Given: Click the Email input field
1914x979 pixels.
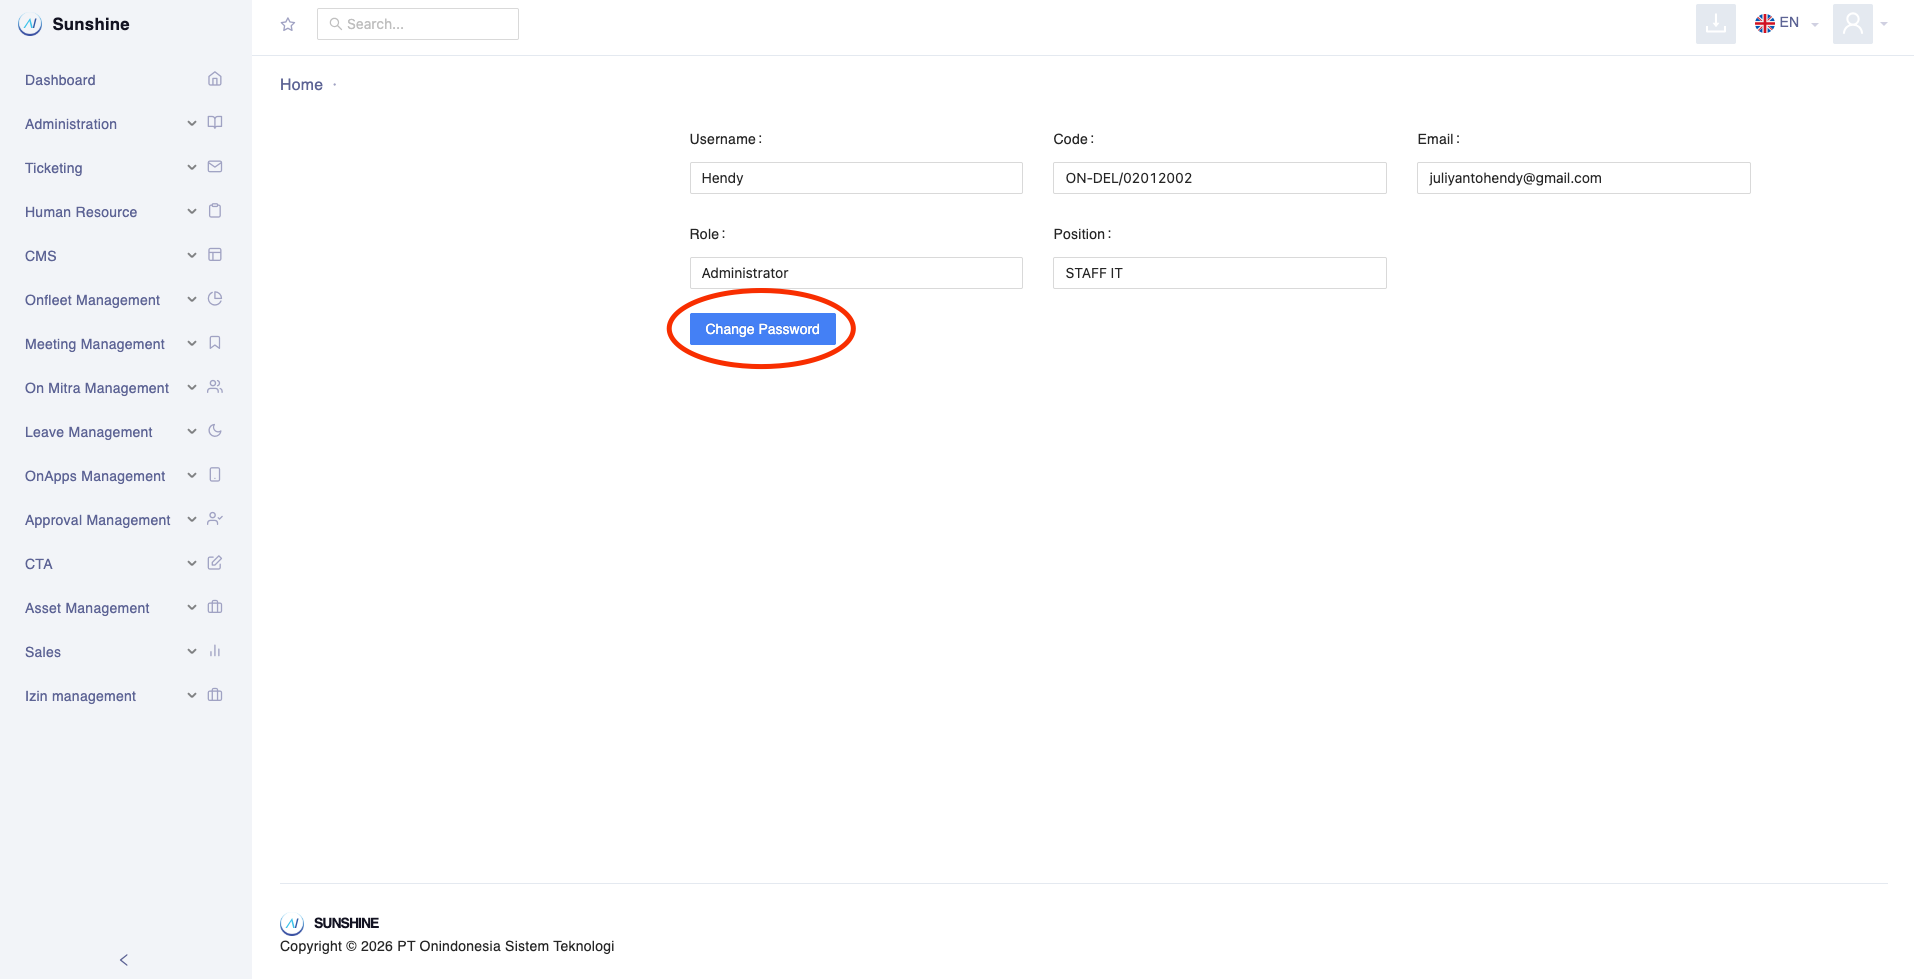Looking at the screenshot, I should coord(1583,178).
